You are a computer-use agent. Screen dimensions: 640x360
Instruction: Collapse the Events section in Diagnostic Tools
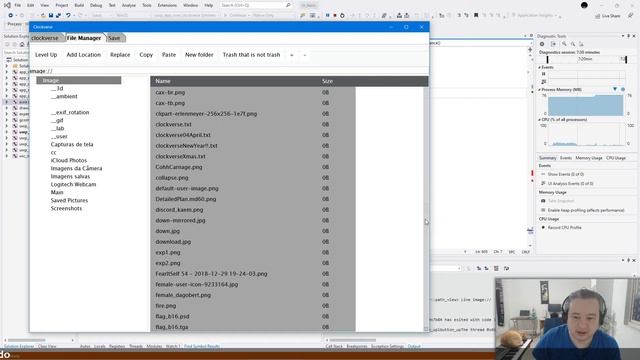tap(540, 67)
